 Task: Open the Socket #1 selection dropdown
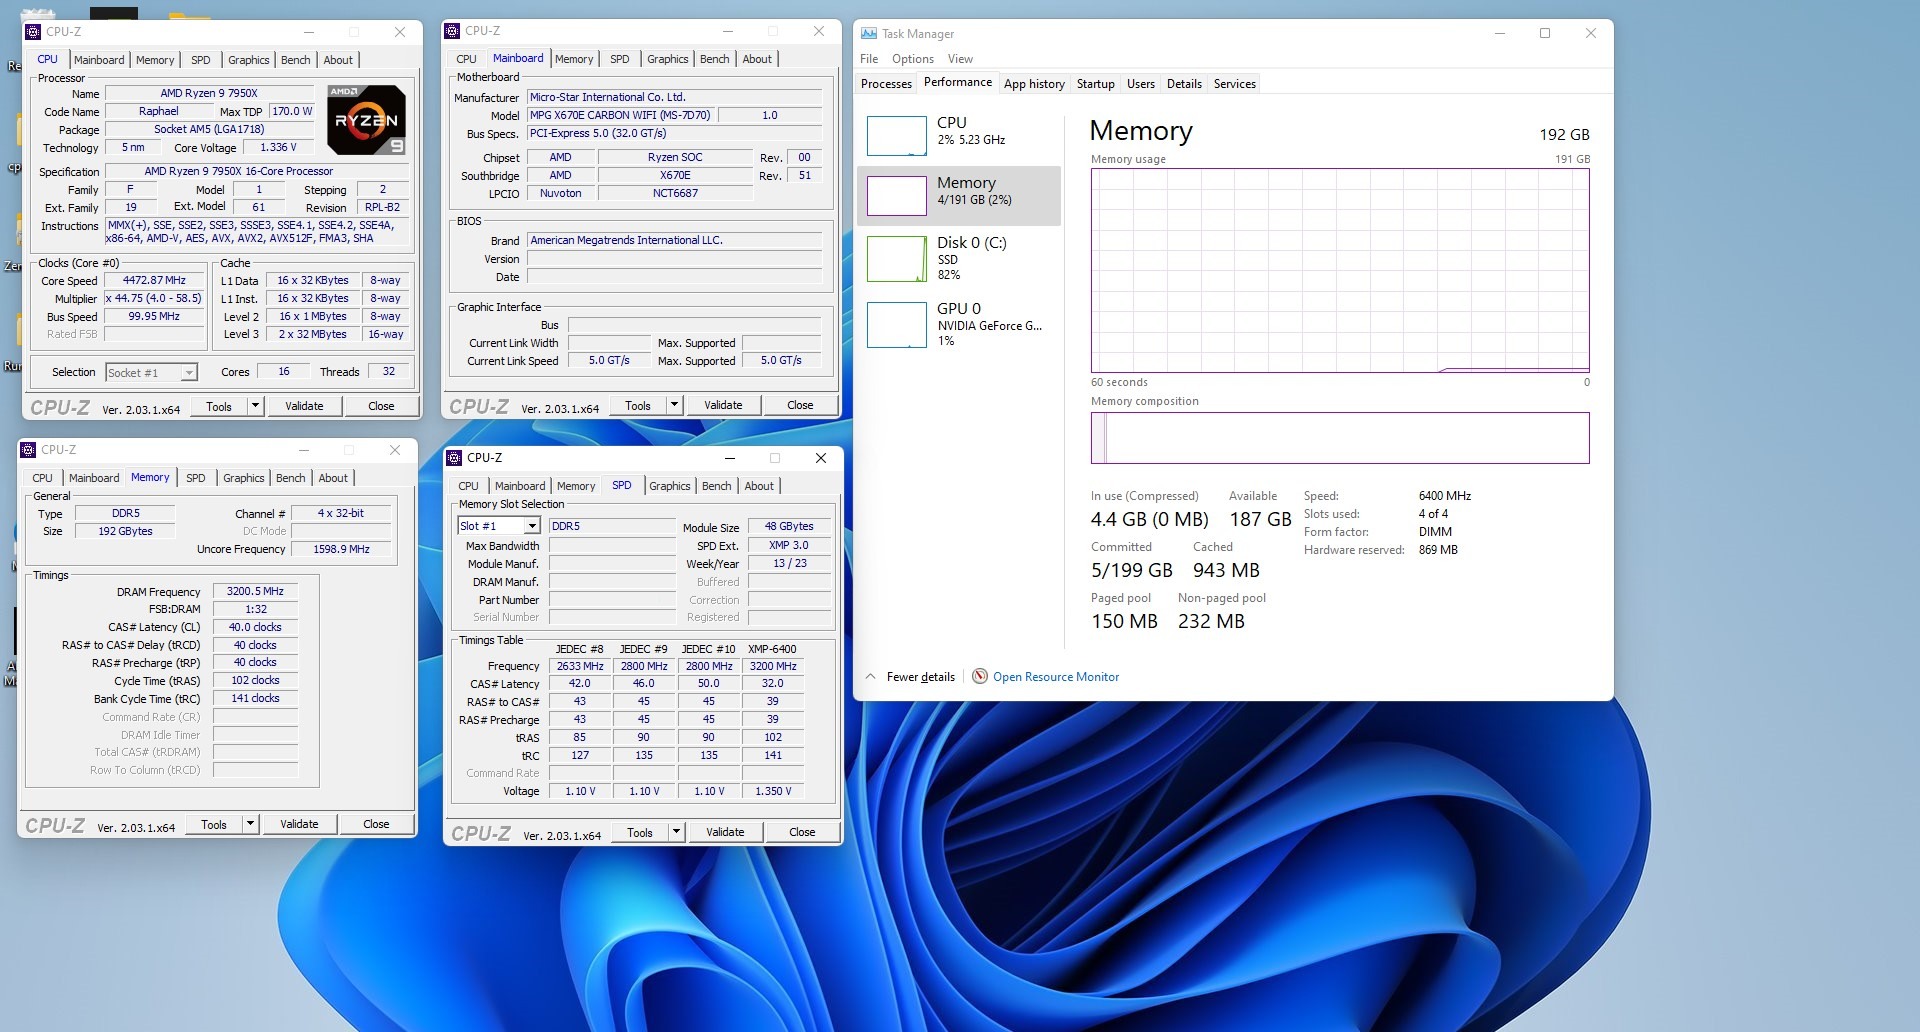pos(188,372)
